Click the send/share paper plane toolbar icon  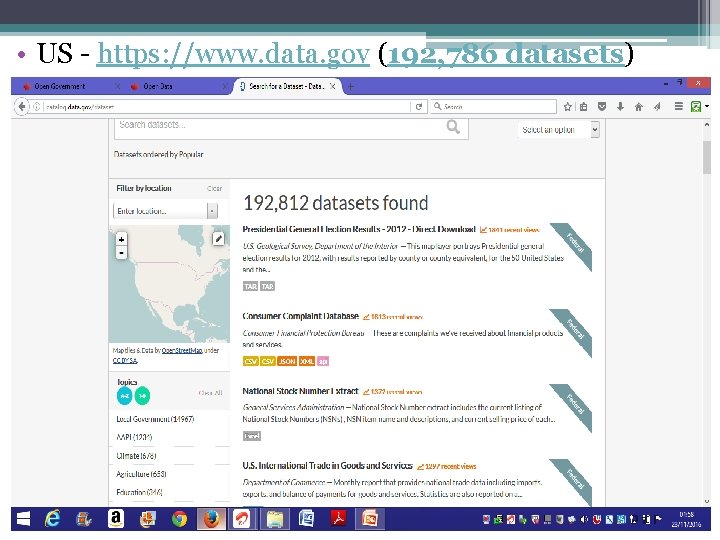tap(657, 107)
